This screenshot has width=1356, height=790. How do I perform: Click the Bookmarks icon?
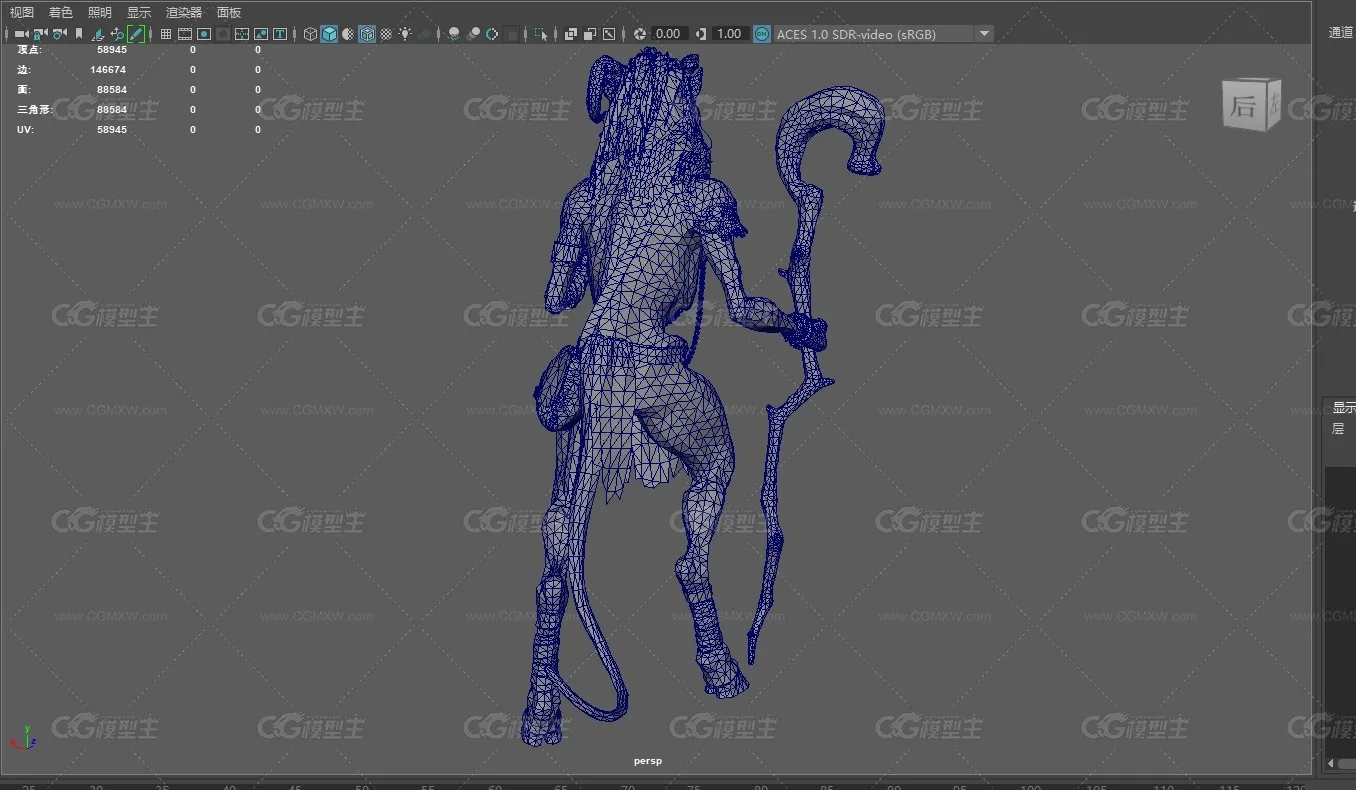pyautogui.click(x=79, y=34)
